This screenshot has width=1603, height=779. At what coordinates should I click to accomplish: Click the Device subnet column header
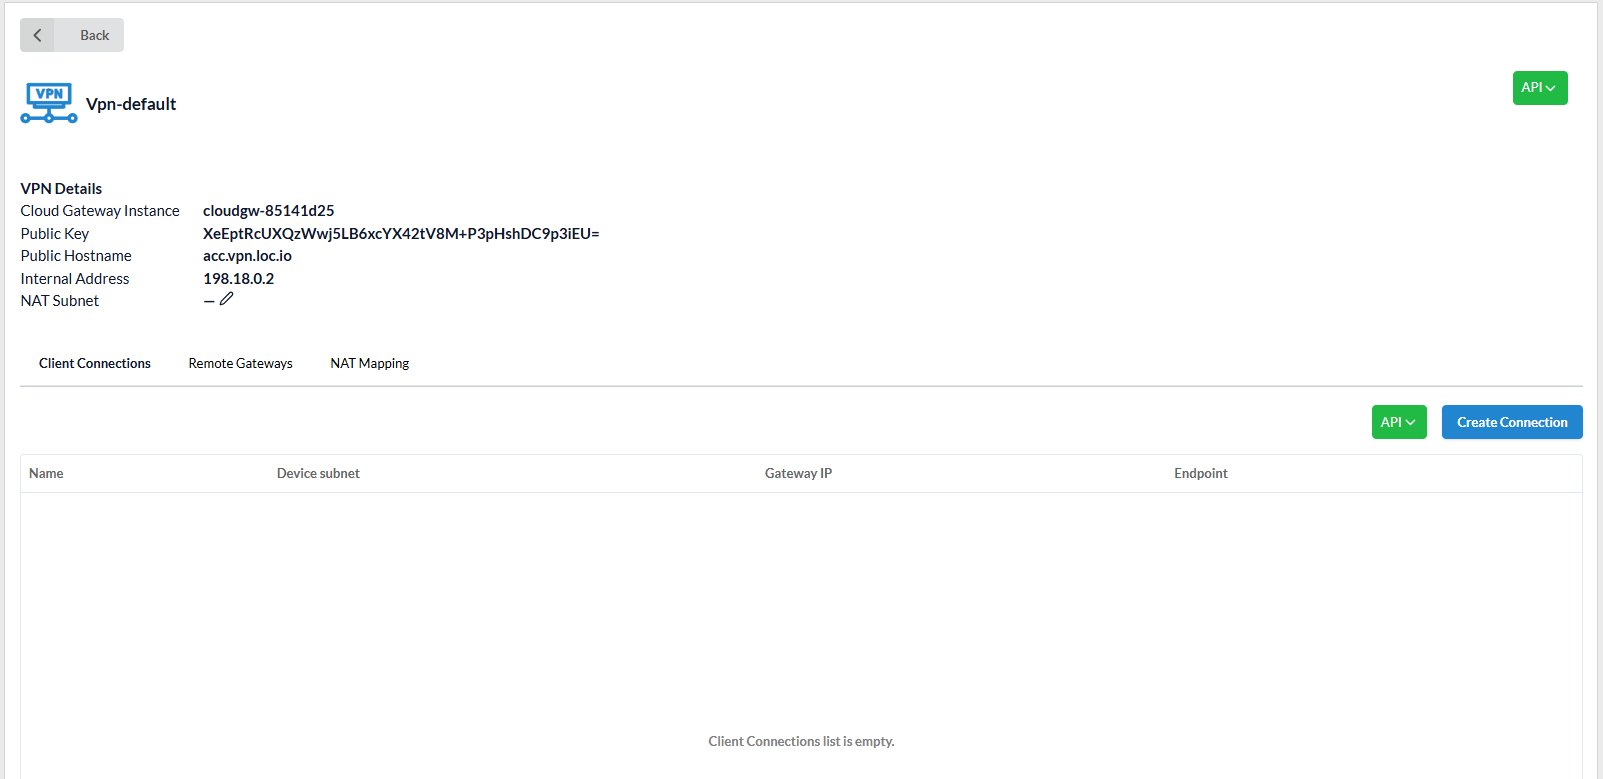click(318, 473)
